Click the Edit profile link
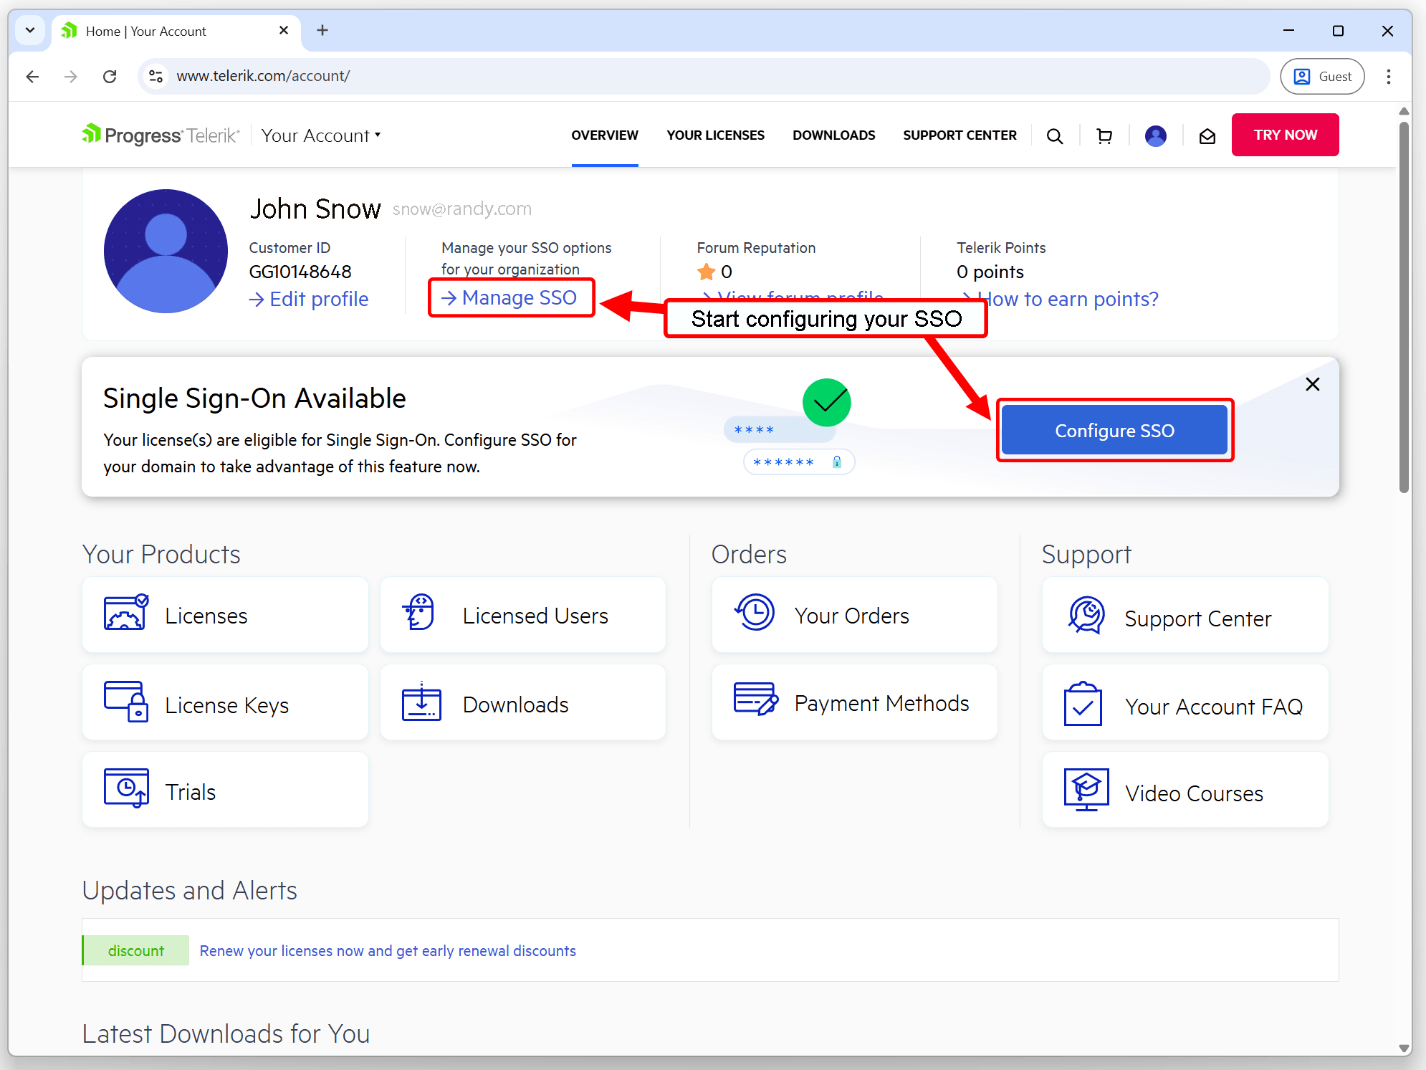The height and width of the screenshot is (1070, 1426). [x=309, y=299]
